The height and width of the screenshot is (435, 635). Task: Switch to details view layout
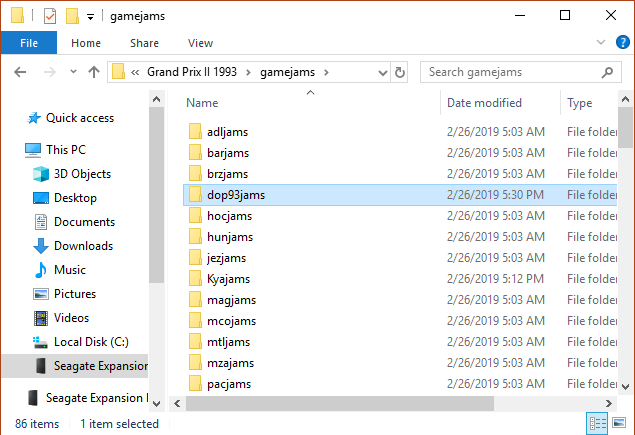598,424
